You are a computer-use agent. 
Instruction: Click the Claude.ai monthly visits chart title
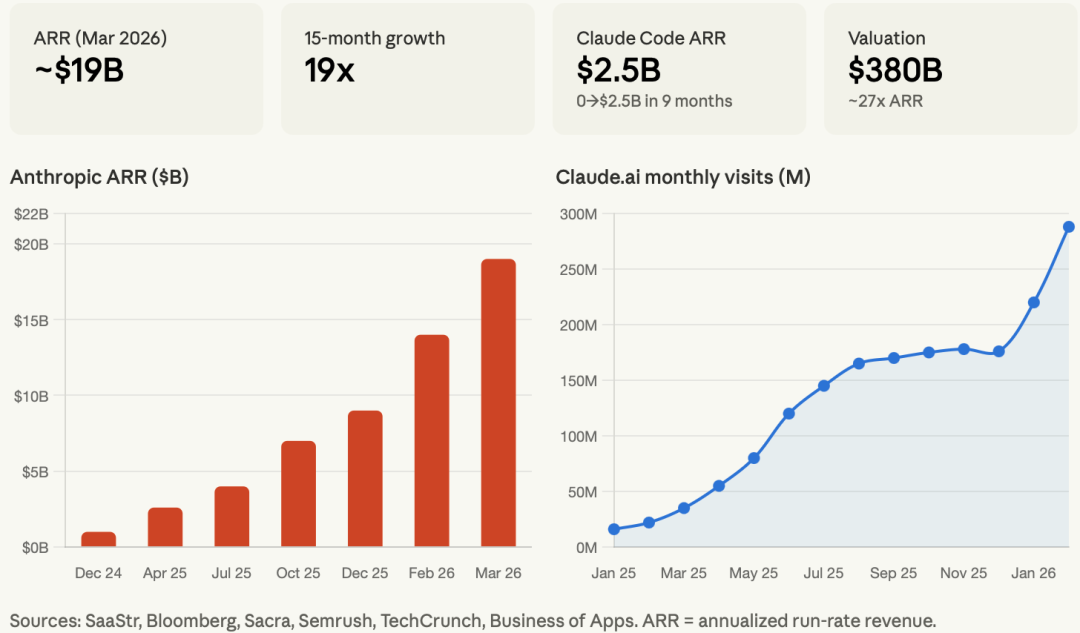(683, 178)
